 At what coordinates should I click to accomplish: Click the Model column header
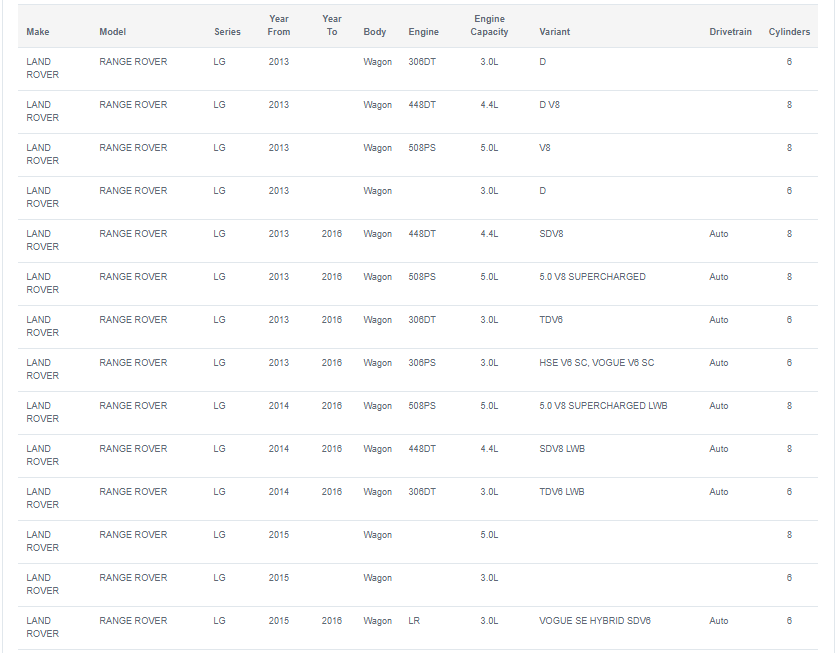[112, 32]
